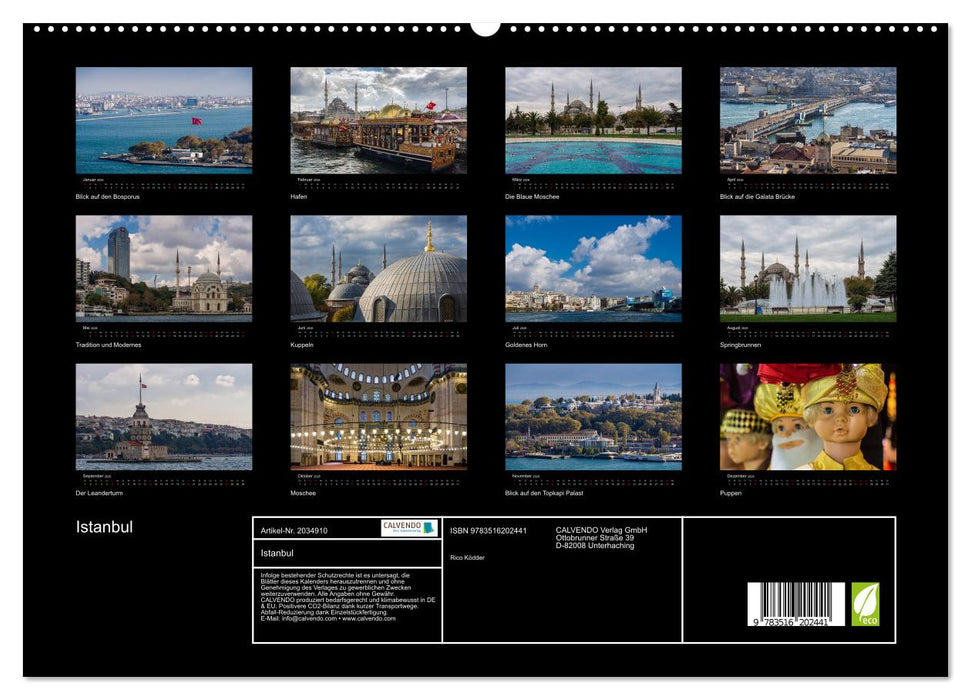
Task: Open the Topkapi Palast view photo
Action: tap(593, 416)
